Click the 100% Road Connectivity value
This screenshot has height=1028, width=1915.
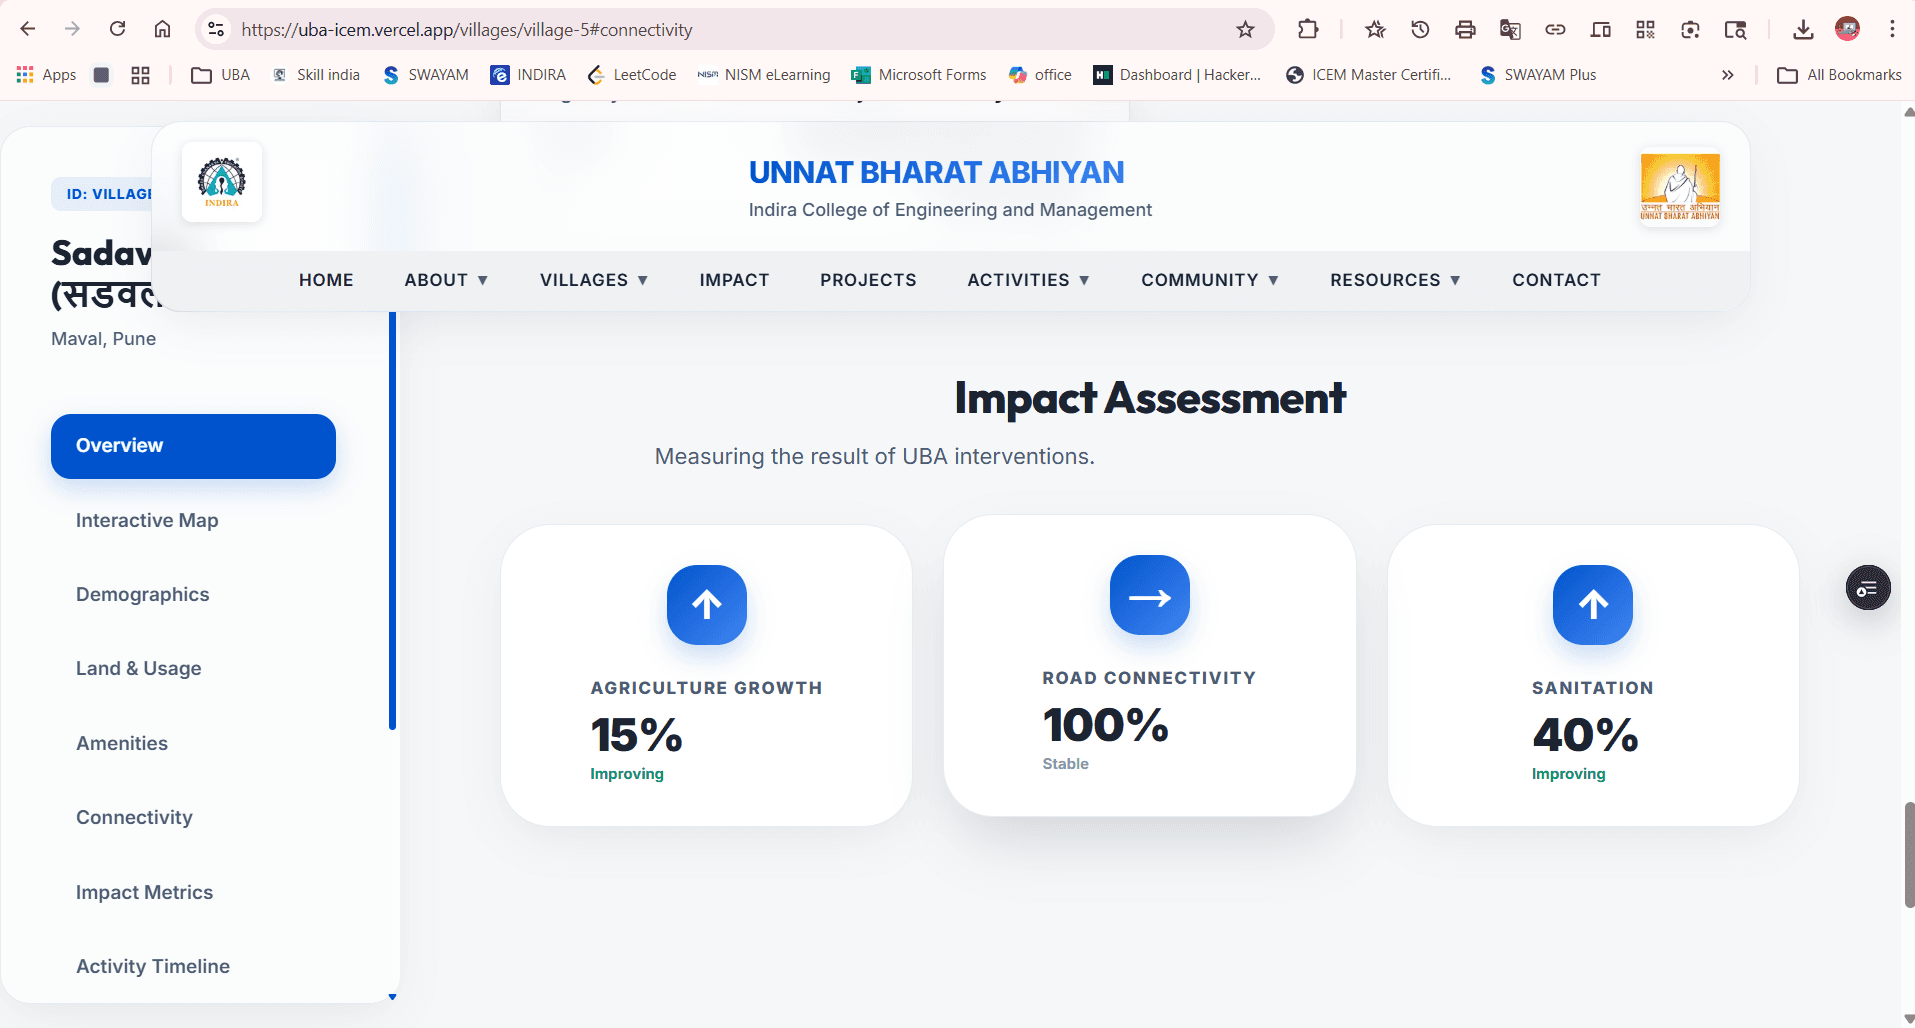pos(1105,725)
